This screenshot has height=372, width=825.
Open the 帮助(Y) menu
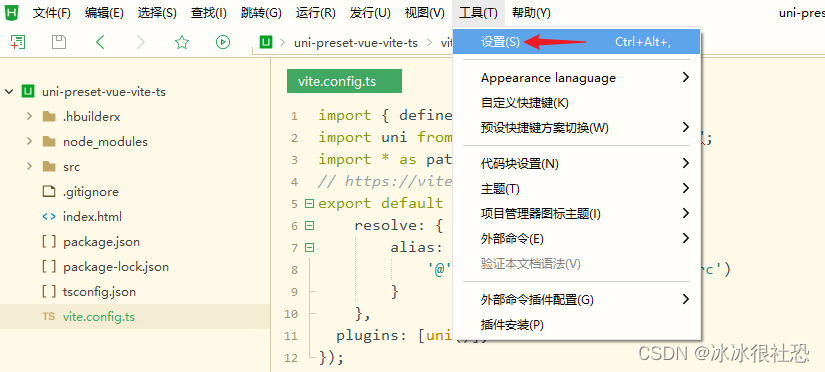pos(531,13)
